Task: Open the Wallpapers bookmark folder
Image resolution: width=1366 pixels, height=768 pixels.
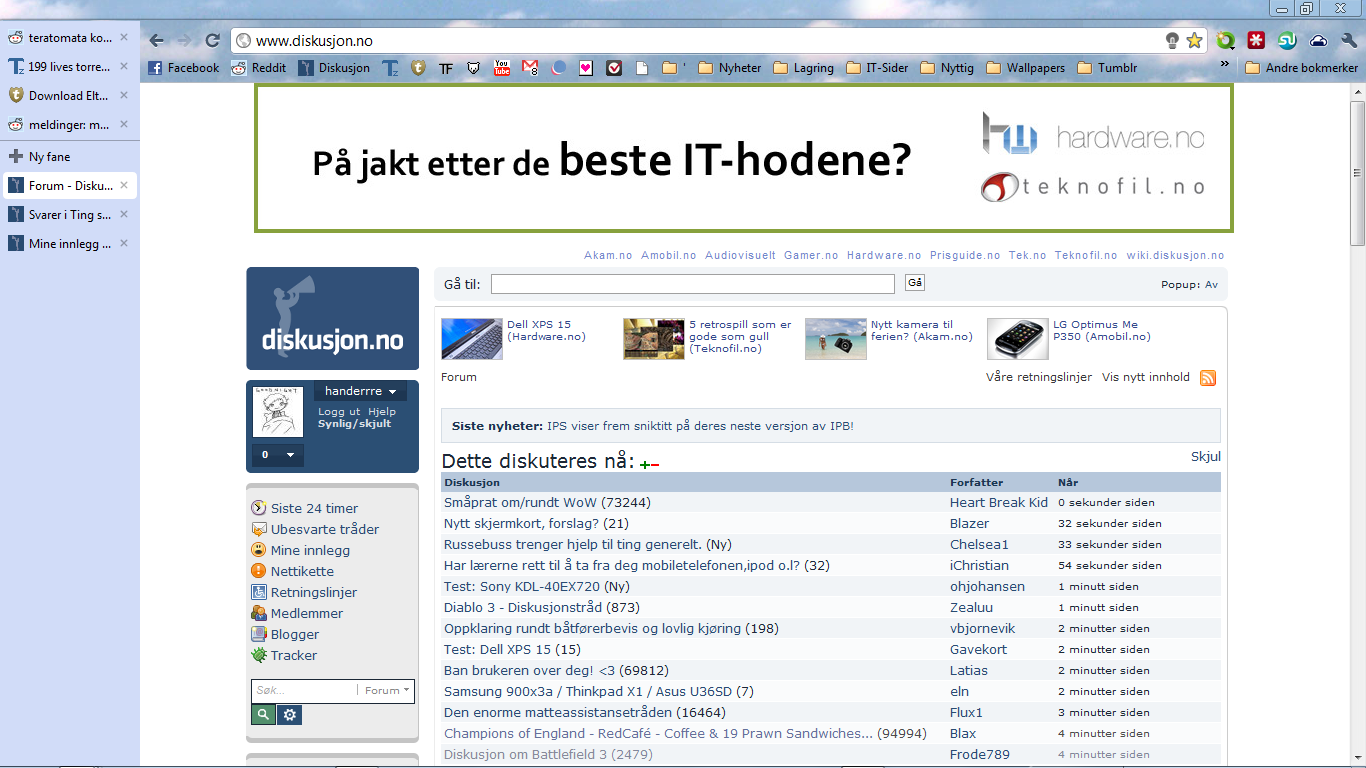Action: 1025,68
